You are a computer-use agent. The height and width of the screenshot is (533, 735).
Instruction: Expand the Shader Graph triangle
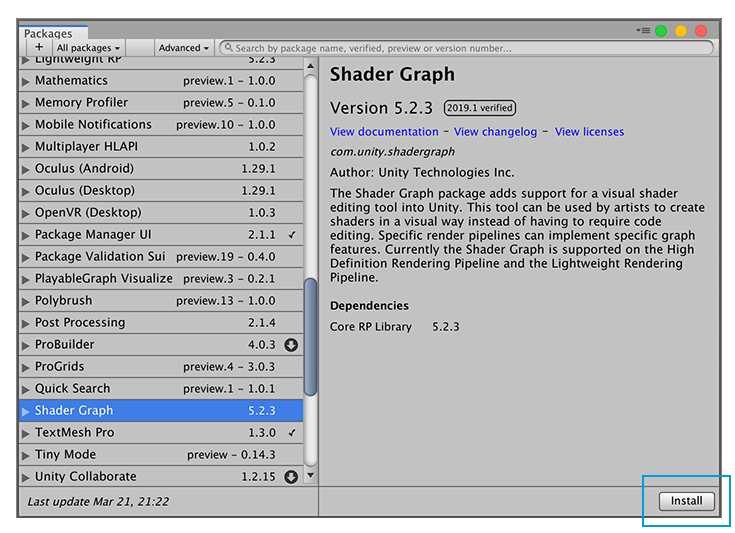click(25, 411)
